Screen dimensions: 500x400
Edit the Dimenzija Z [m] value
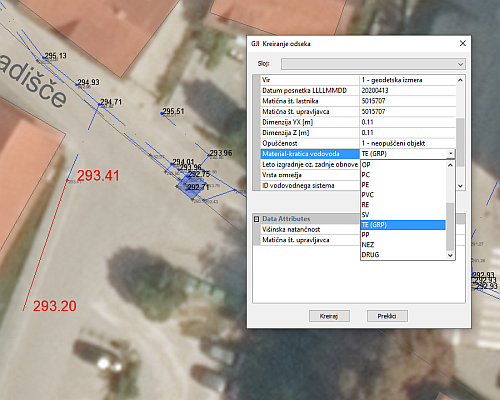(x=407, y=133)
